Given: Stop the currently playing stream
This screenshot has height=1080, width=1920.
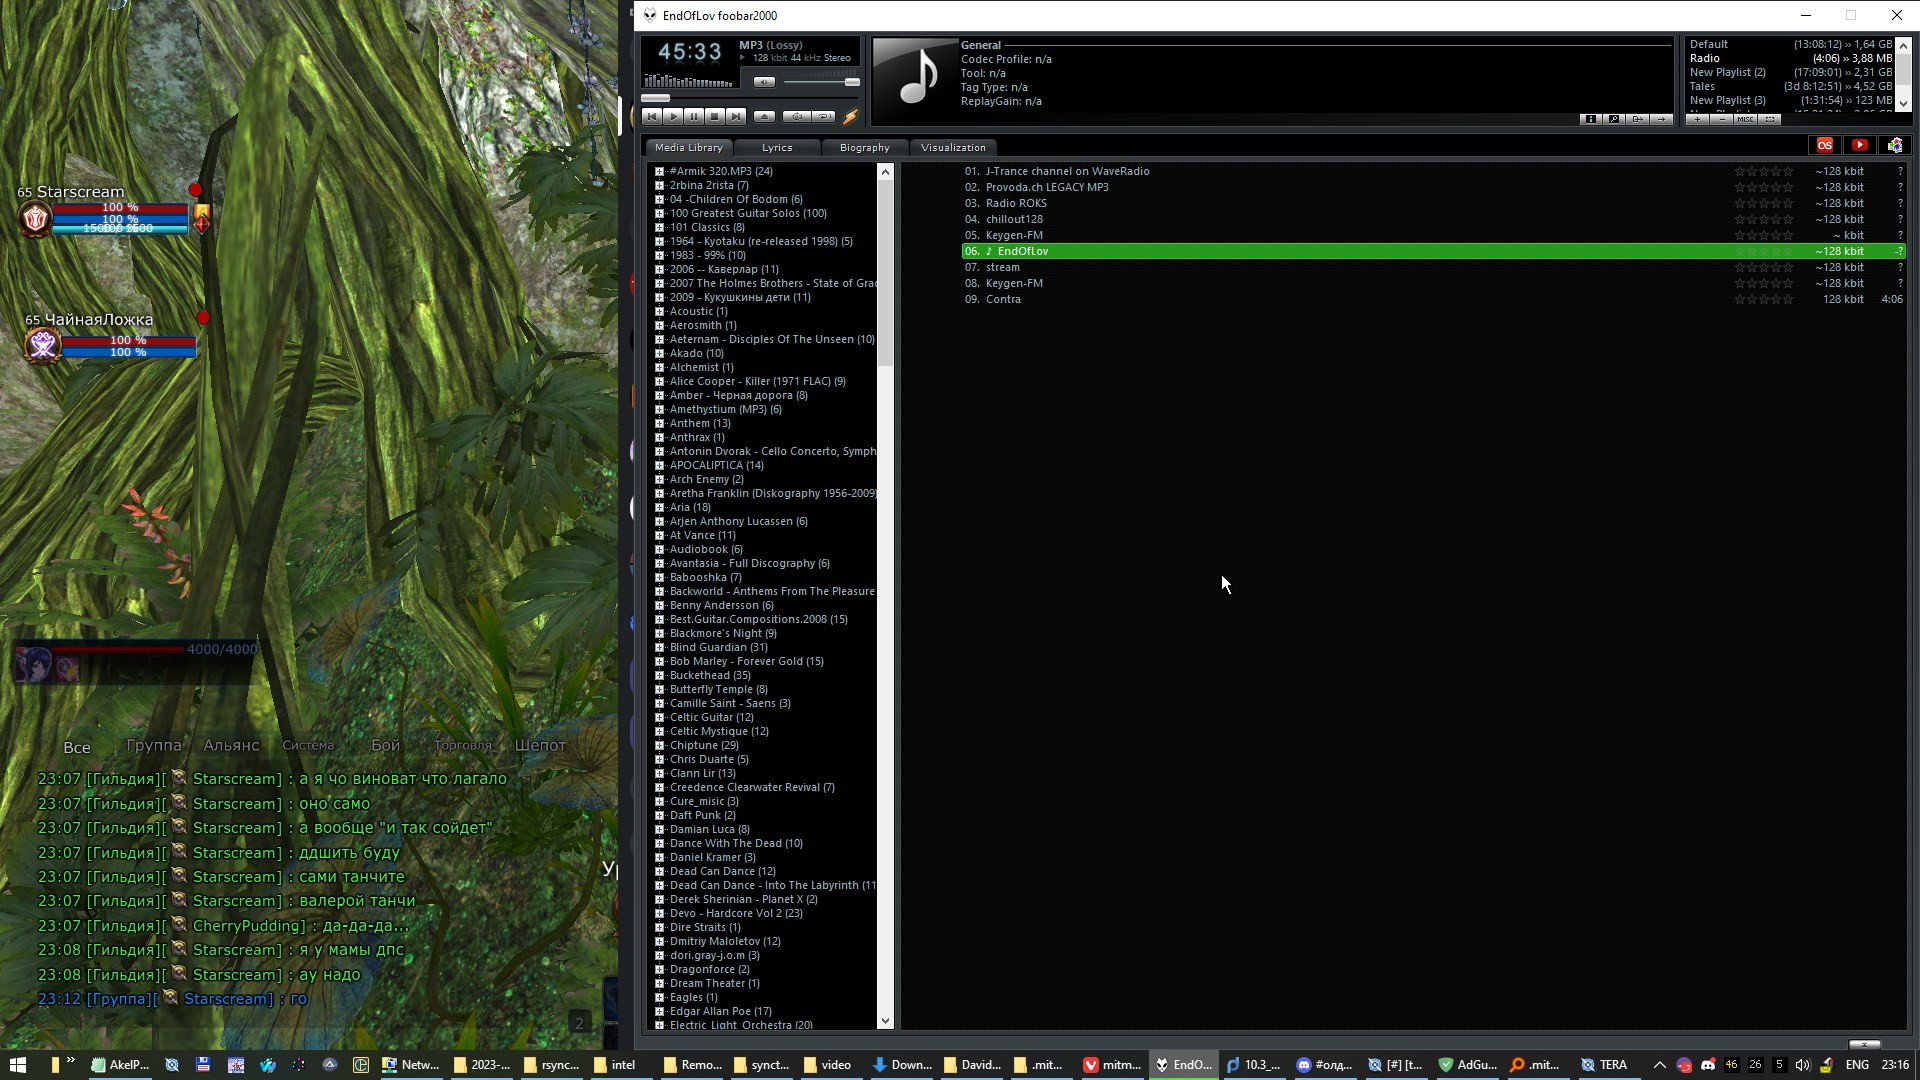Looking at the screenshot, I should (715, 117).
